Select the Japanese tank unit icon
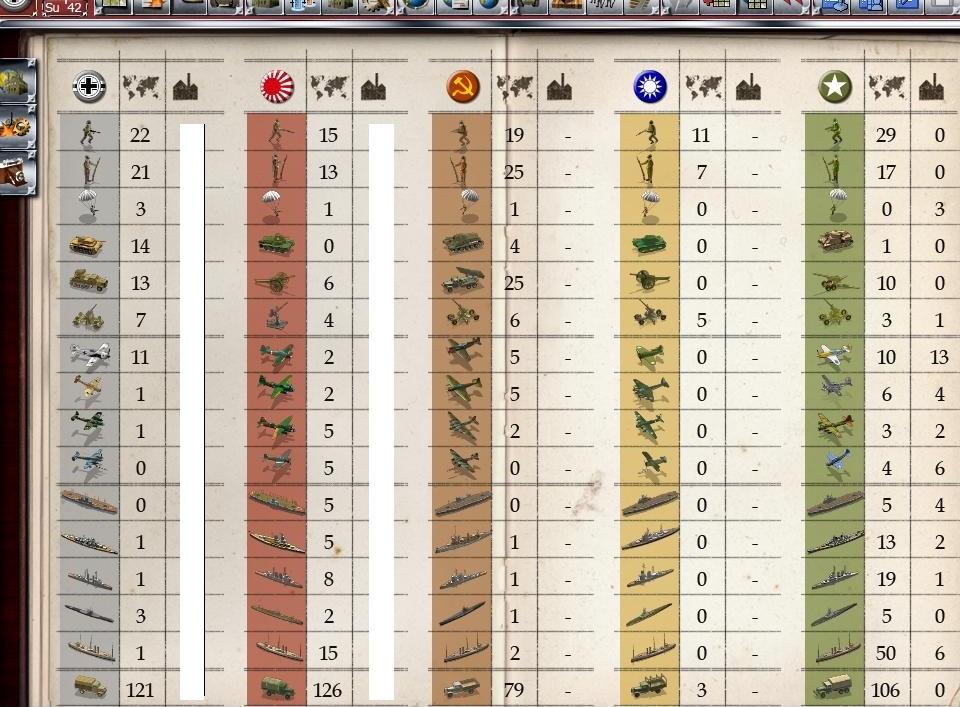Viewport: 960px width, 707px height. (x=276, y=244)
